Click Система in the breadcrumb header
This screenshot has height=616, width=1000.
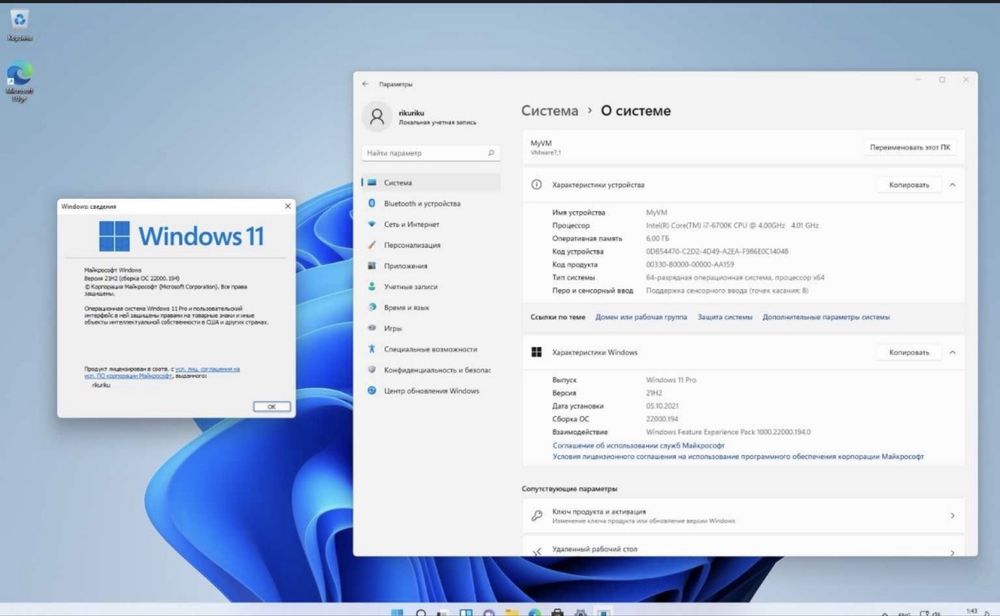[550, 111]
